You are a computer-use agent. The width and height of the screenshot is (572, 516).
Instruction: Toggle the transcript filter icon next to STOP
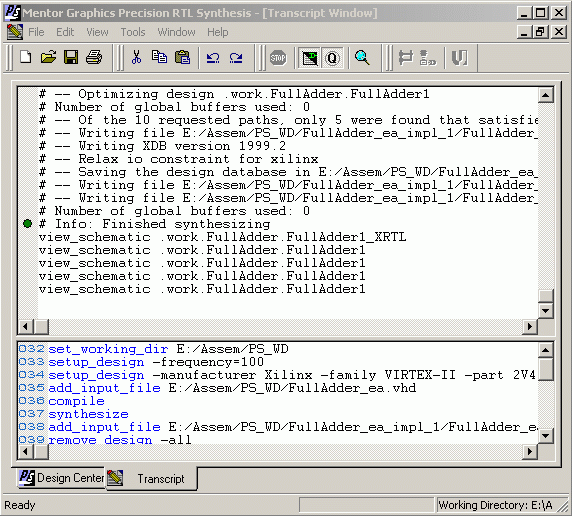pos(310,58)
